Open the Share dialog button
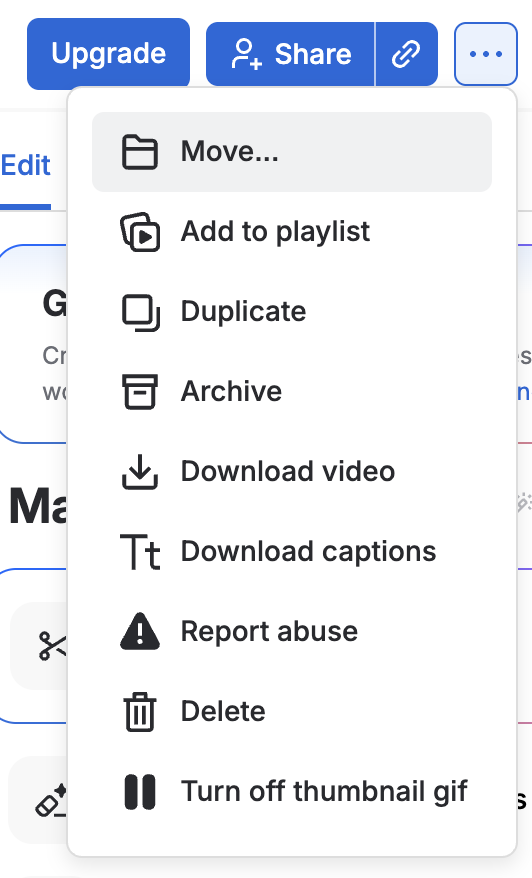 click(290, 54)
